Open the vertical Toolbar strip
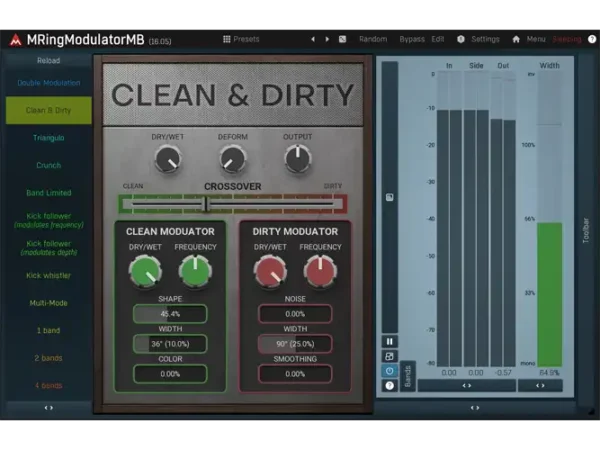 (586, 230)
